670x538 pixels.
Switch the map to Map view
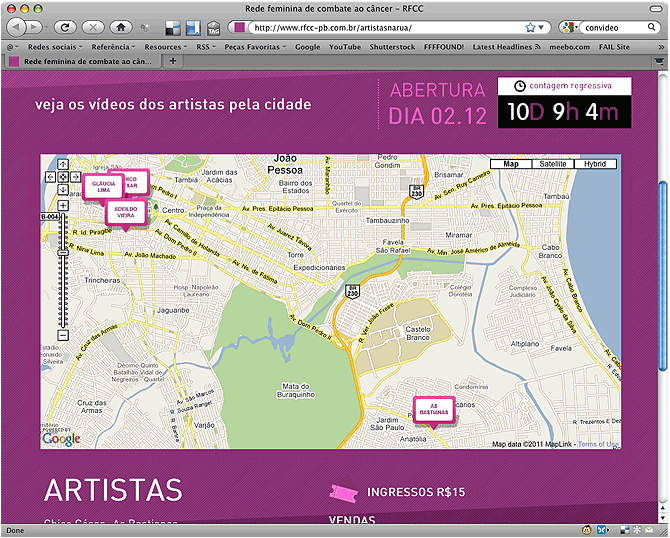point(511,164)
